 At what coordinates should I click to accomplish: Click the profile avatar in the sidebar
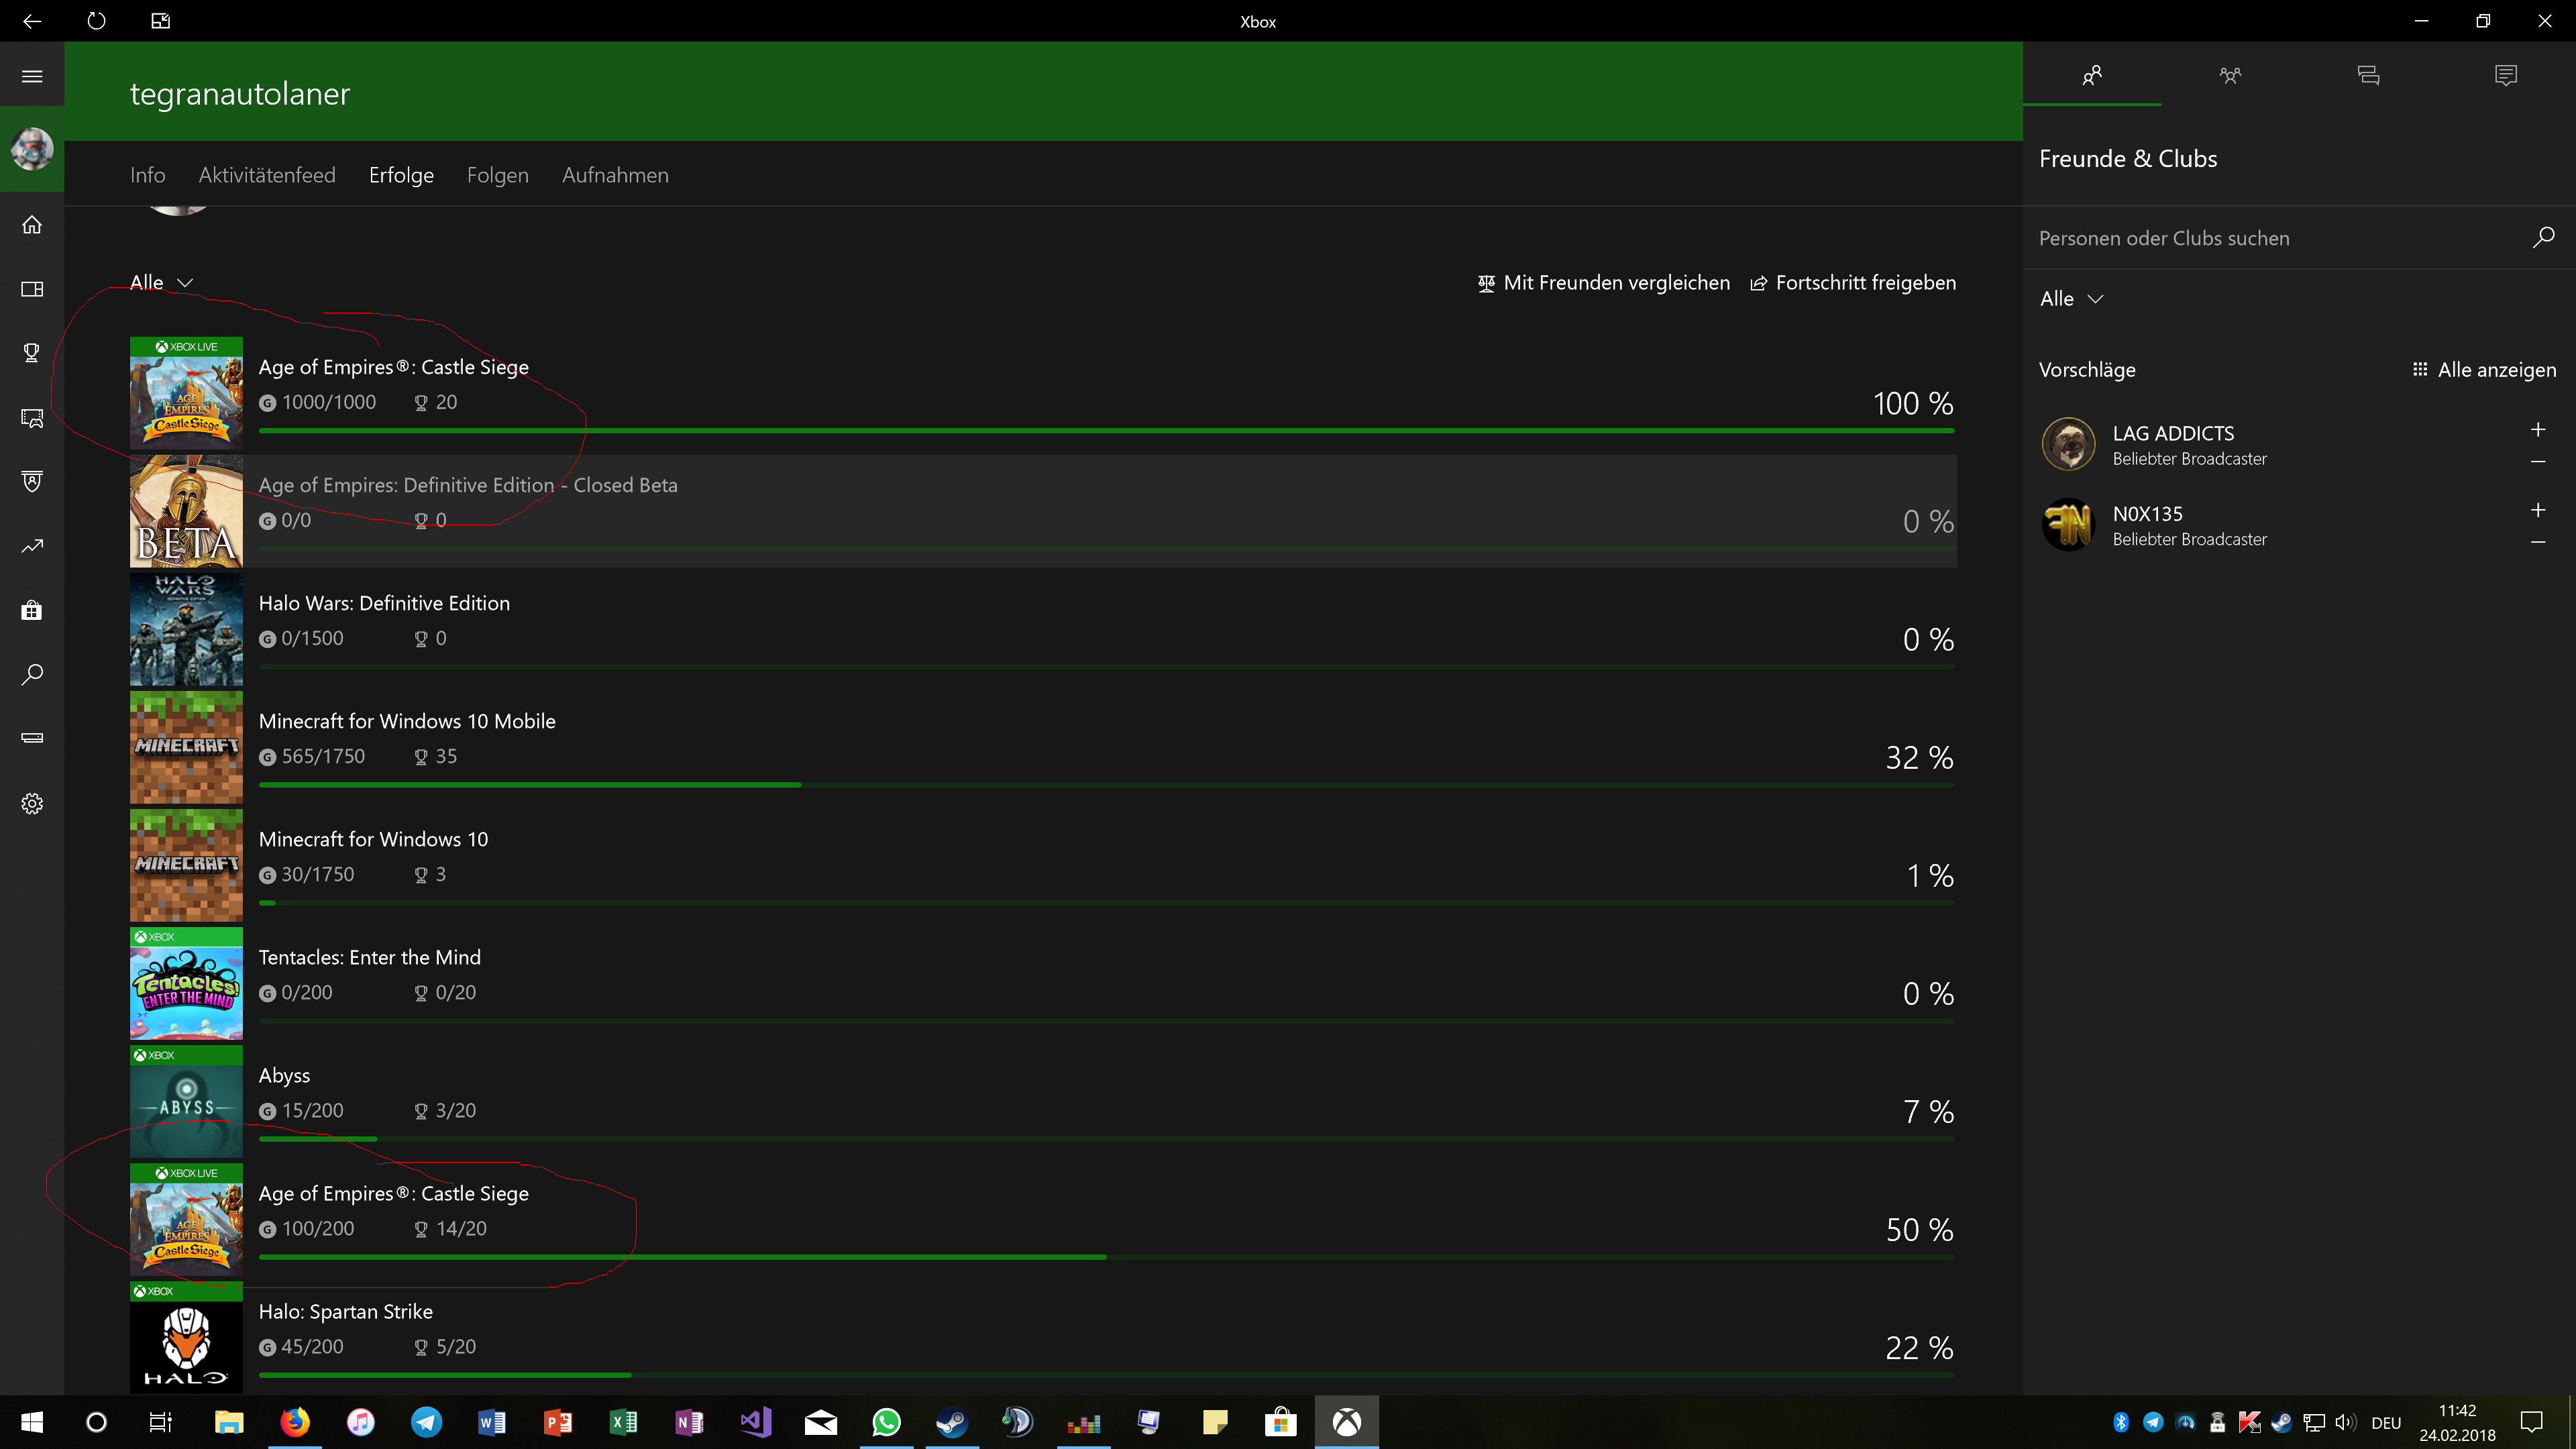[32, 150]
